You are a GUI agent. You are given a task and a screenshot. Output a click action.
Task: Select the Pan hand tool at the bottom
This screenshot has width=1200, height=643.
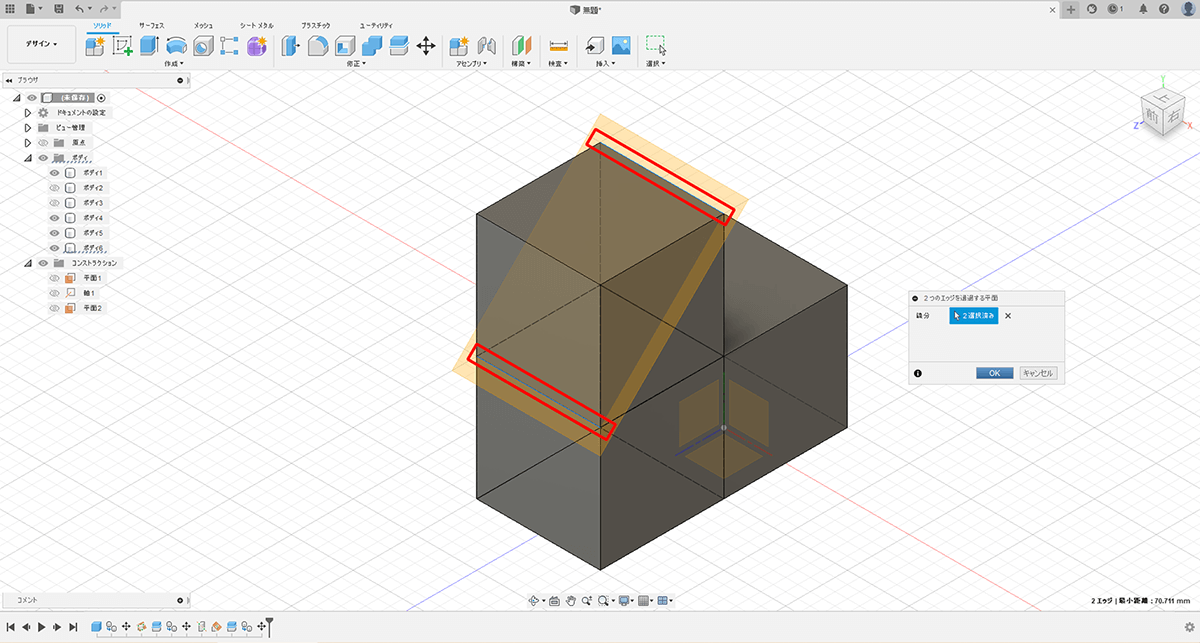[570, 601]
